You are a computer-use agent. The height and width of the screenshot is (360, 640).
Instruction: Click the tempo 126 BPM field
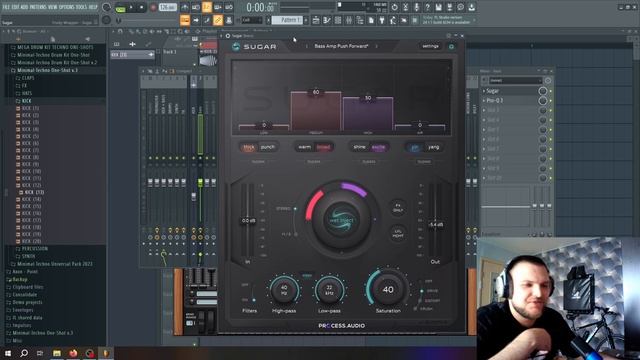(x=168, y=7)
